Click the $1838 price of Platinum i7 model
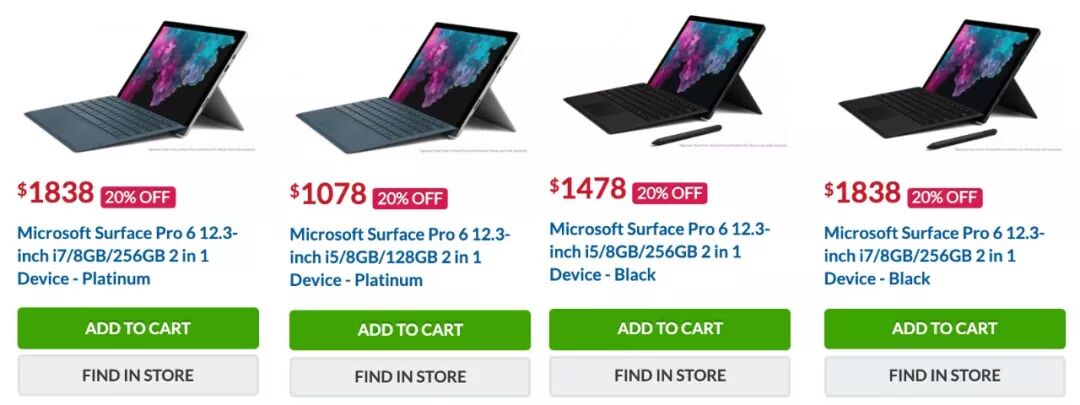Image resolution: width=1080 pixels, height=405 pixels. click(x=56, y=193)
